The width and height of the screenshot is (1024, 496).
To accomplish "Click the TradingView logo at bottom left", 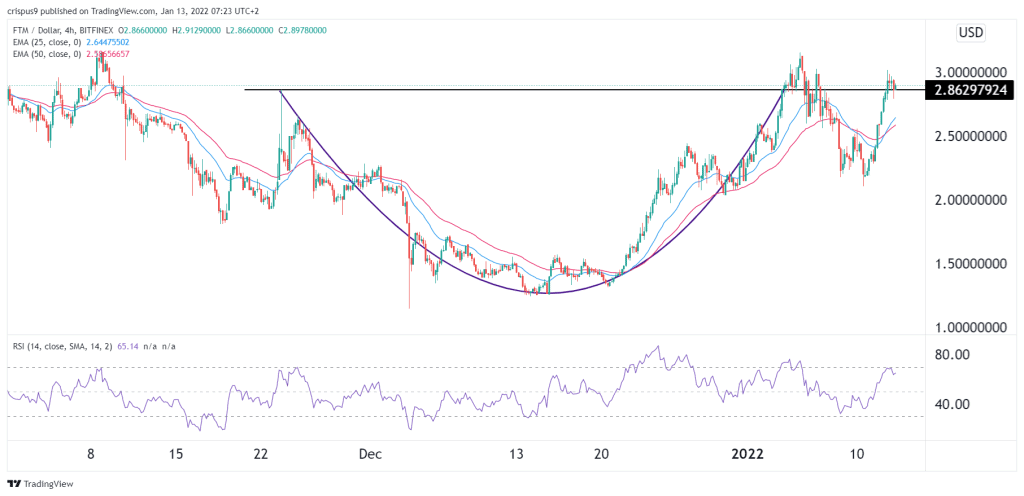I will (x=40, y=484).
